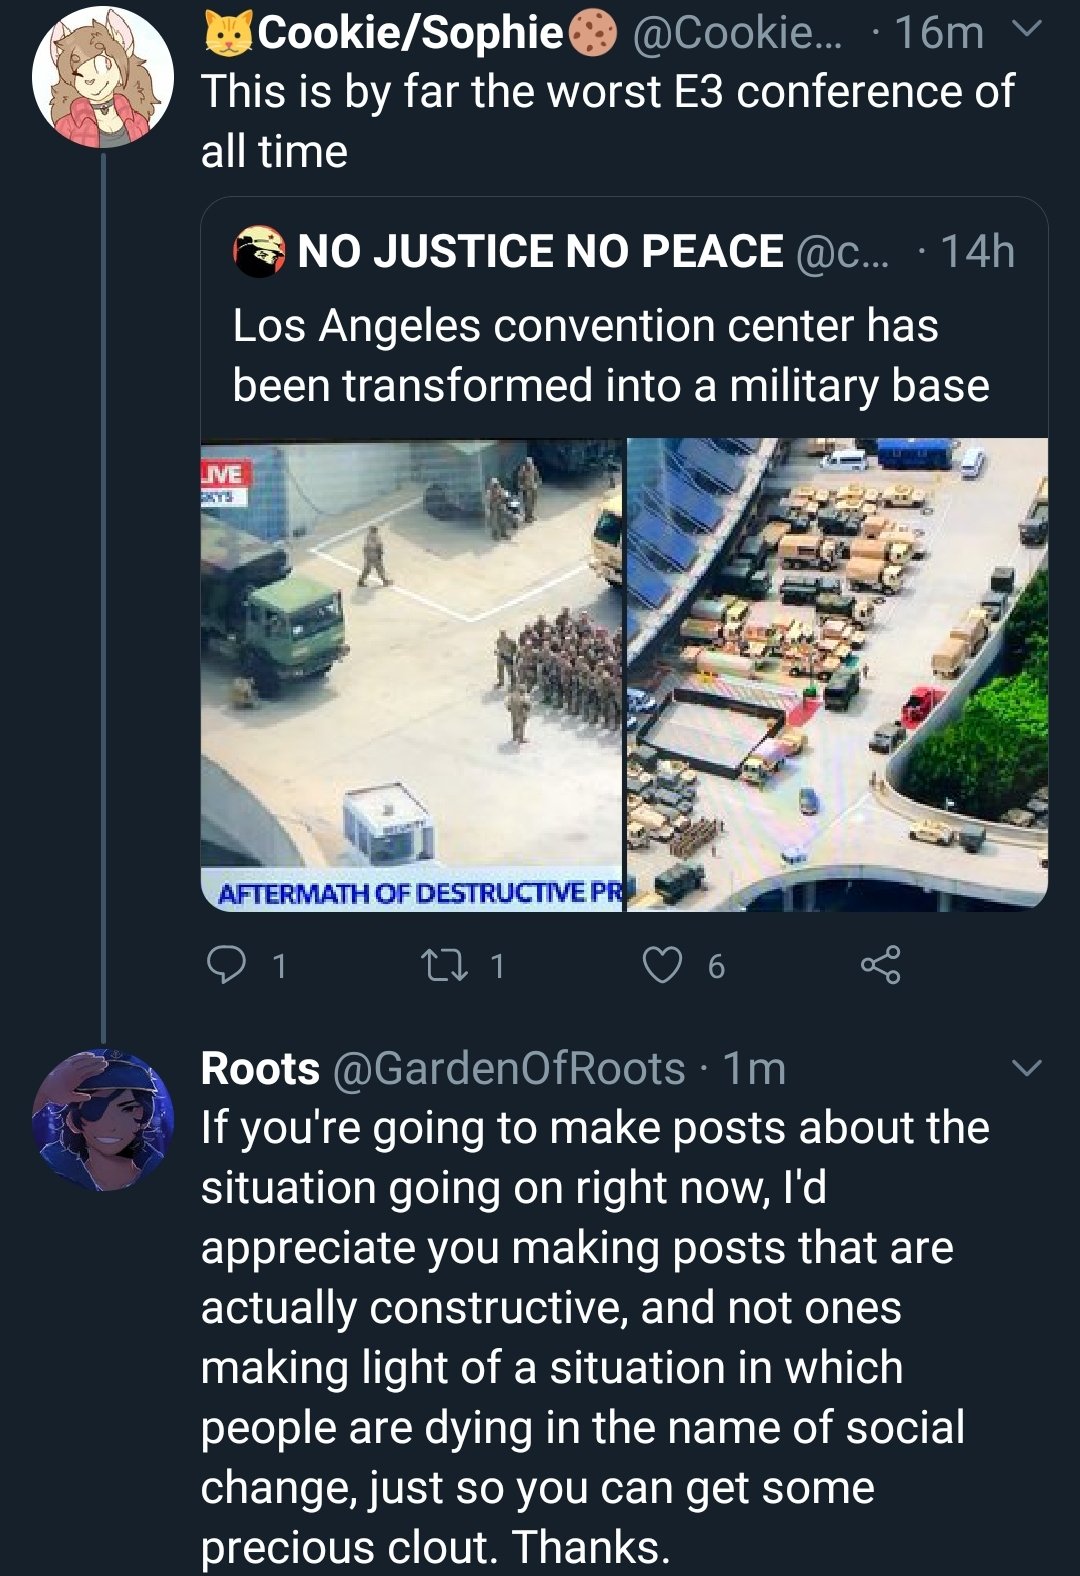Tap the NO JUSTICE NO PEACE avatar
Image resolution: width=1080 pixels, height=1576 pixels.
259,251
